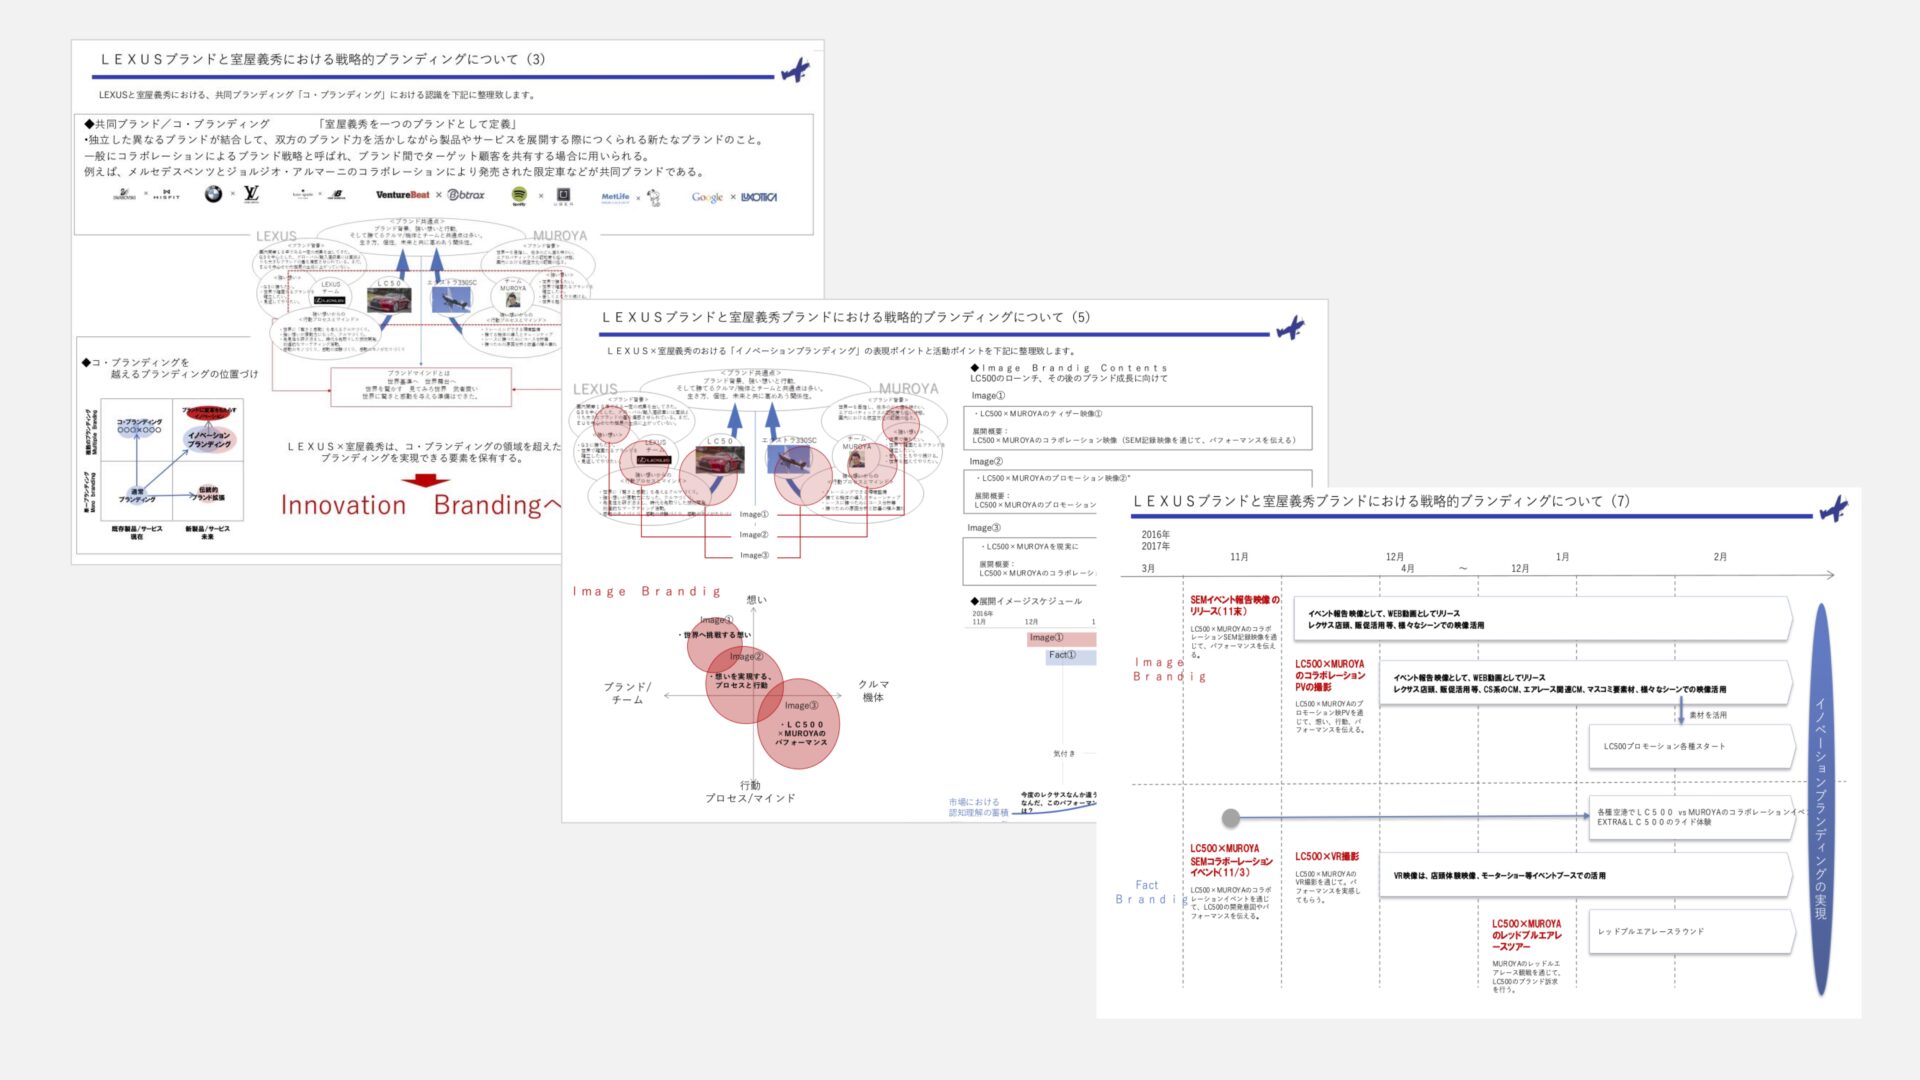Click red heading 'LC500×VR撮影'
1920x1080 pixels.
pos(1327,856)
